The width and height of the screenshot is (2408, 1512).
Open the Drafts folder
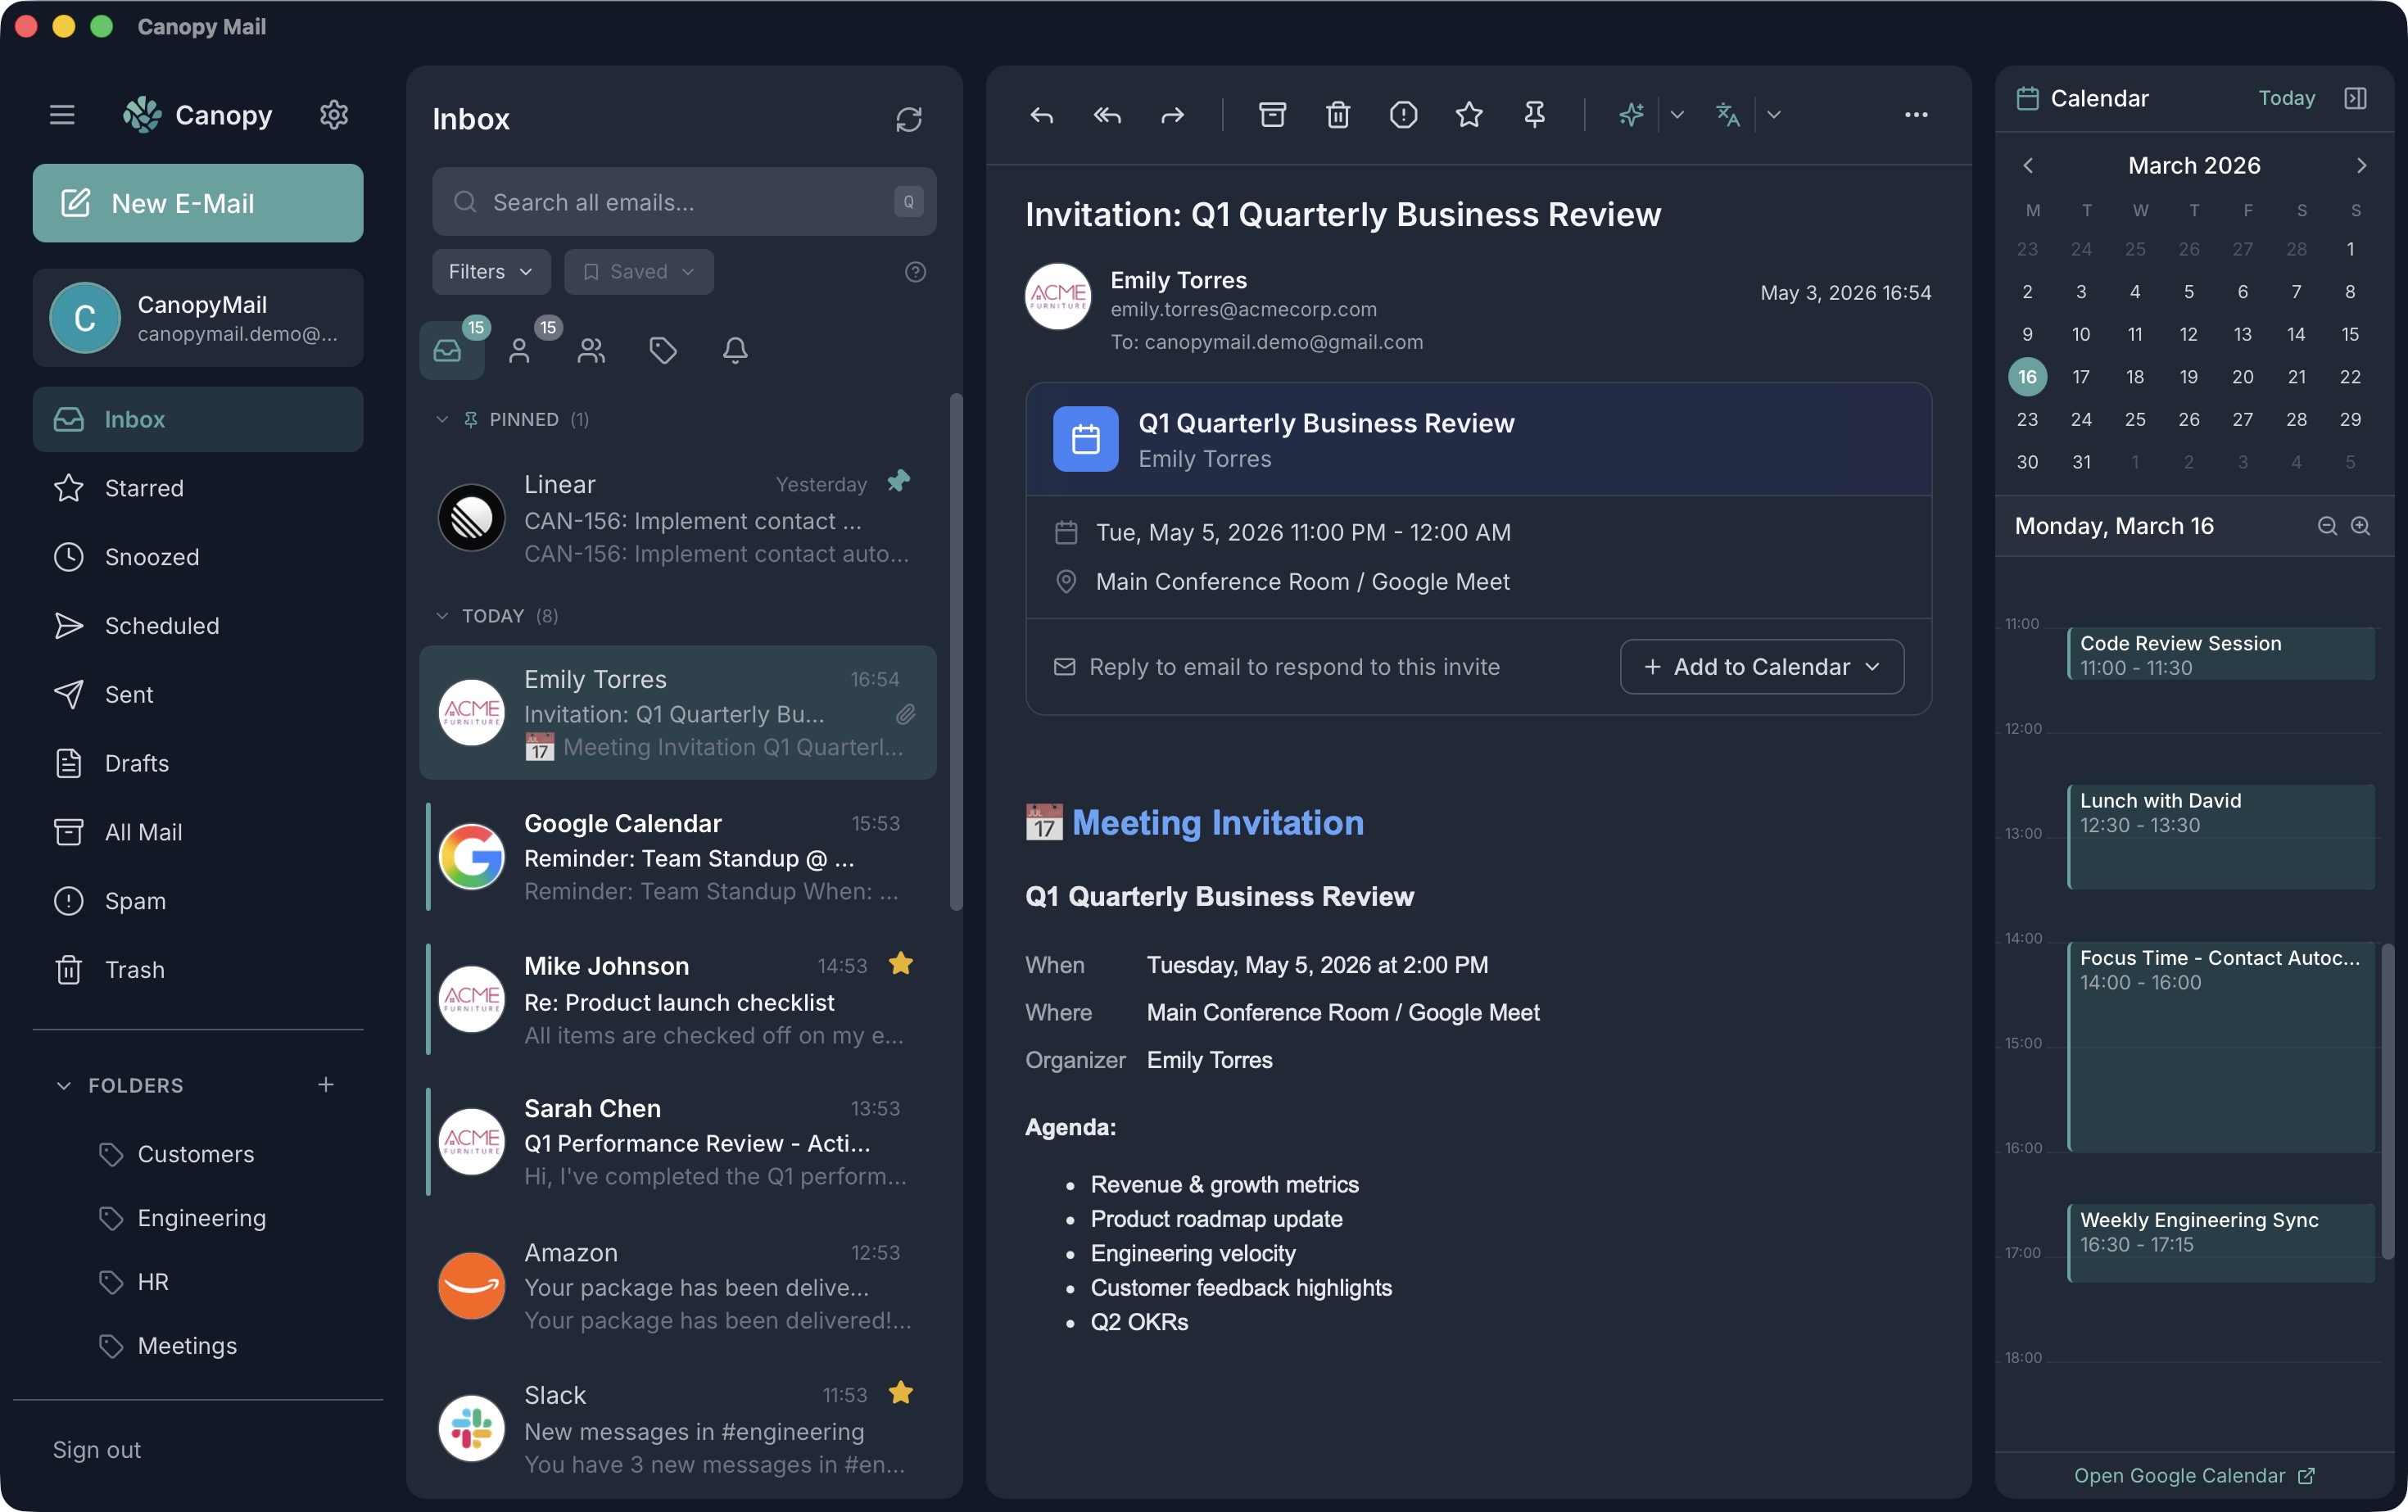(x=198, y=764)
